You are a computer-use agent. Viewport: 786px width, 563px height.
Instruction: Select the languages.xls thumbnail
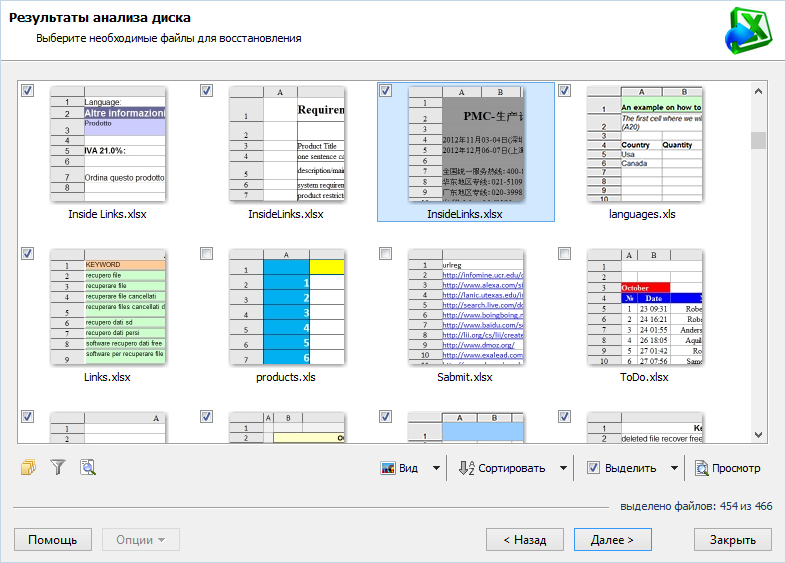[645, 144]
